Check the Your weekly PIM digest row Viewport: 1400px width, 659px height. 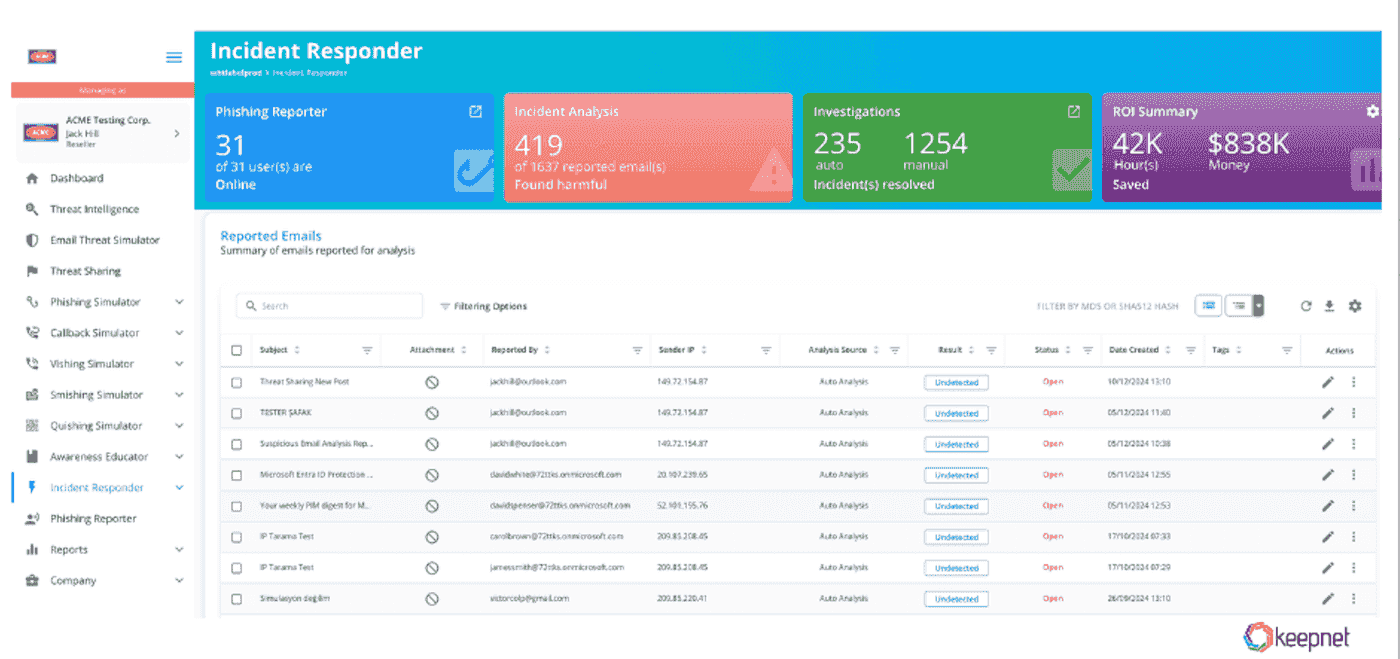coord(237,506)
